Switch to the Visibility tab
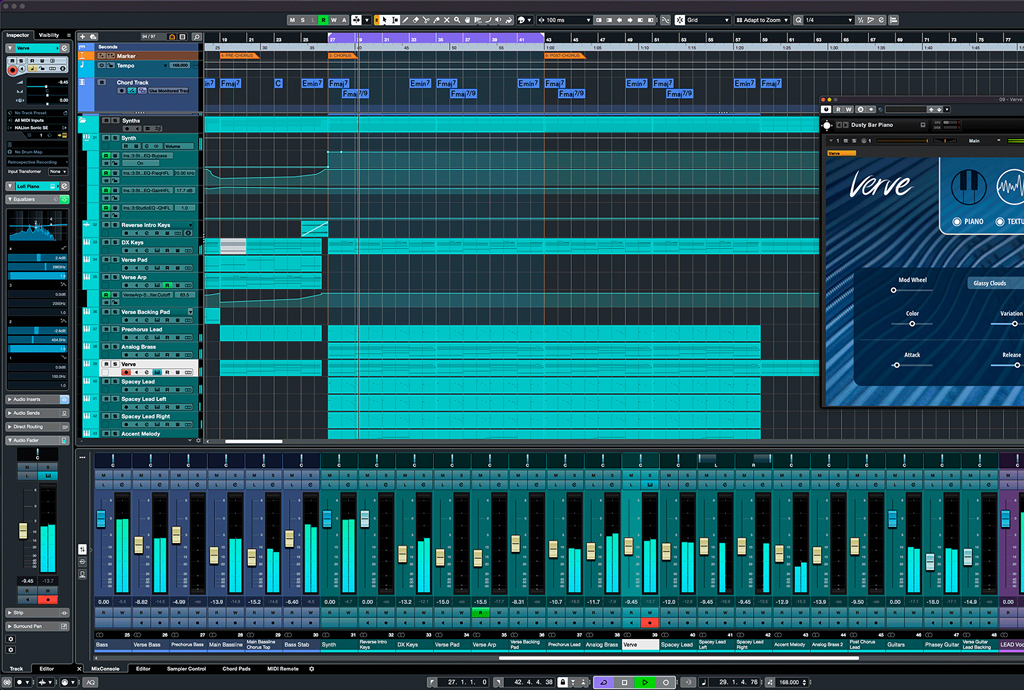This screenshot has height=690, width=1024. point(48,35)
